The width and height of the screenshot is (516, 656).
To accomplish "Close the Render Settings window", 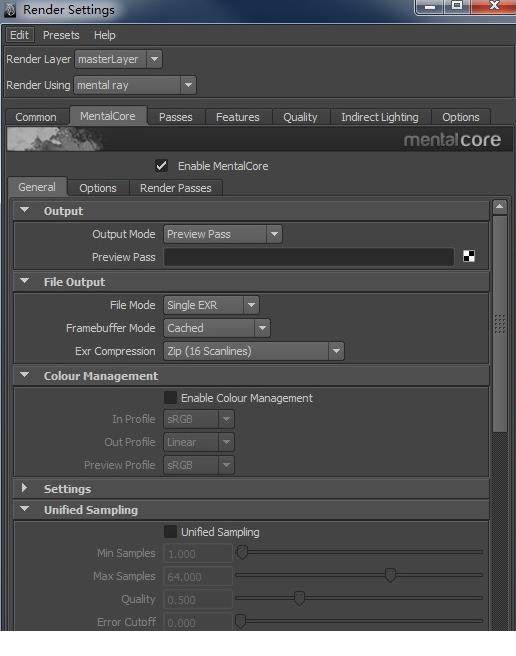I will (494, 6).
